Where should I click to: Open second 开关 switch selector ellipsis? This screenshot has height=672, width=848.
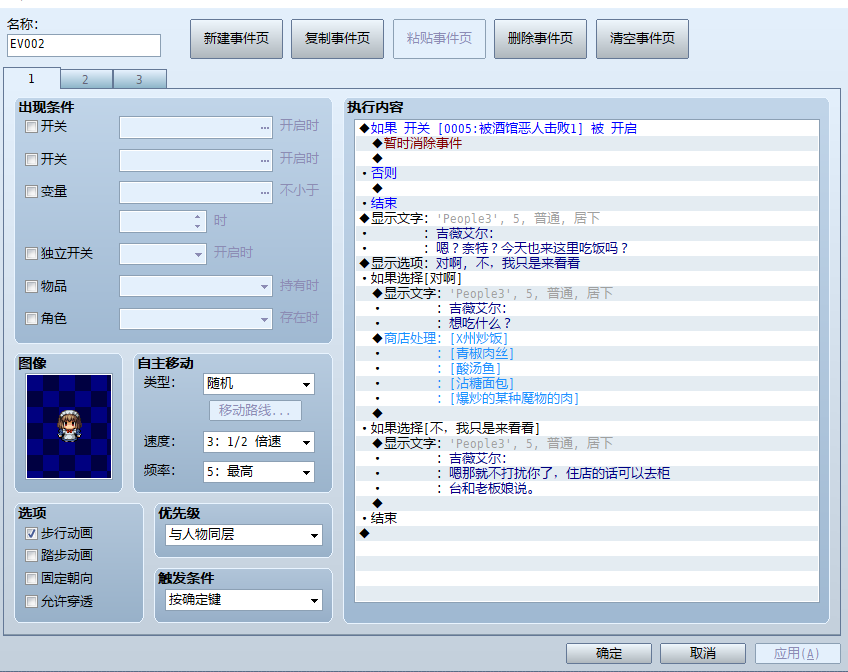pos(264,160)
